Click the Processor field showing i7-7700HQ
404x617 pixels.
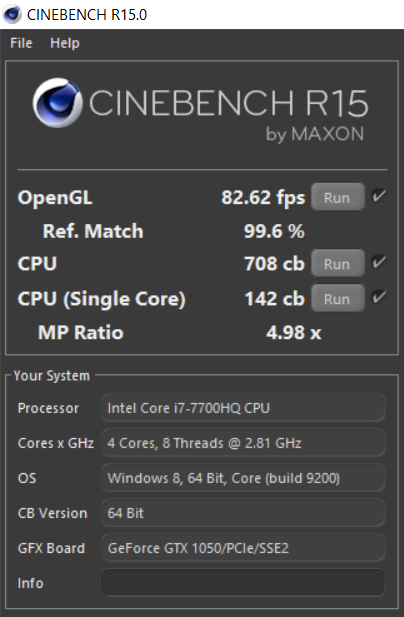point(243,408)
